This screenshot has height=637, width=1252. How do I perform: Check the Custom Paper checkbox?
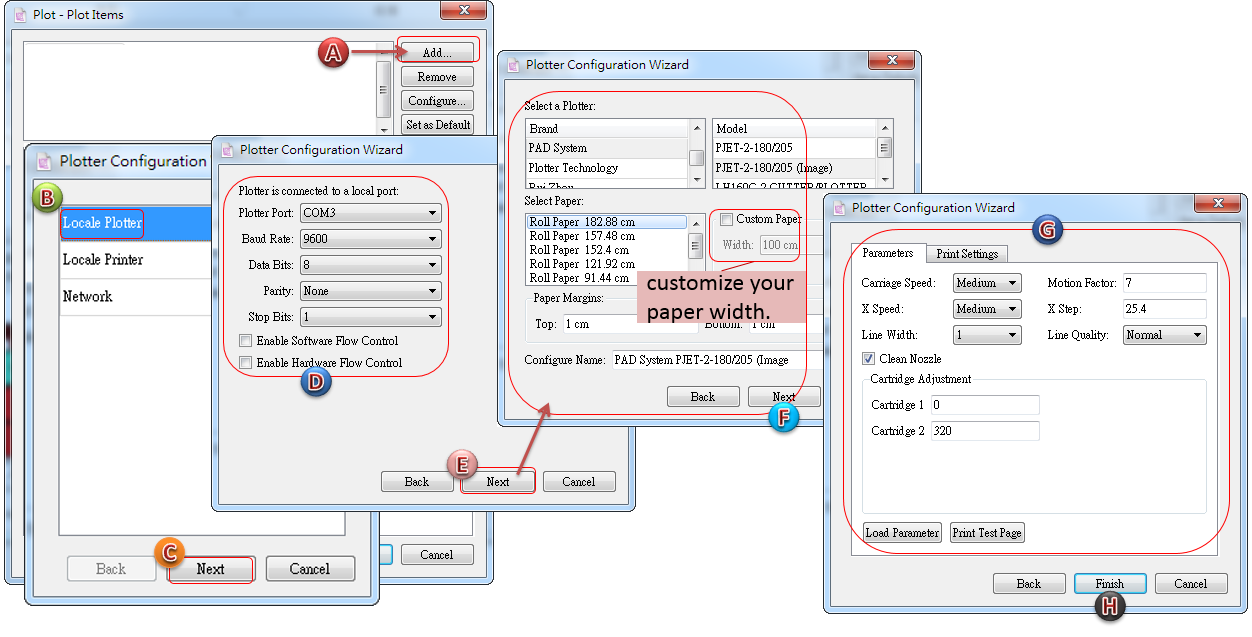726,219
